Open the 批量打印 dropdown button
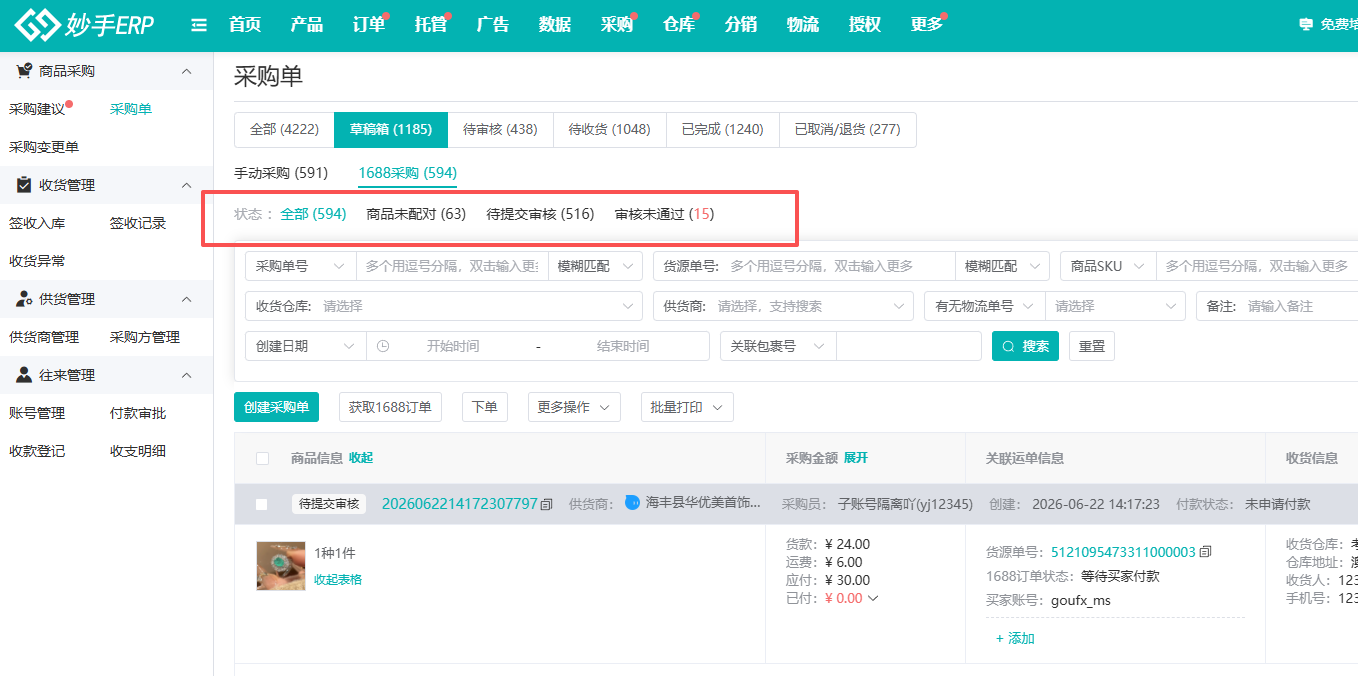This screenshot has height=676, width=1358. coord(687,407)
